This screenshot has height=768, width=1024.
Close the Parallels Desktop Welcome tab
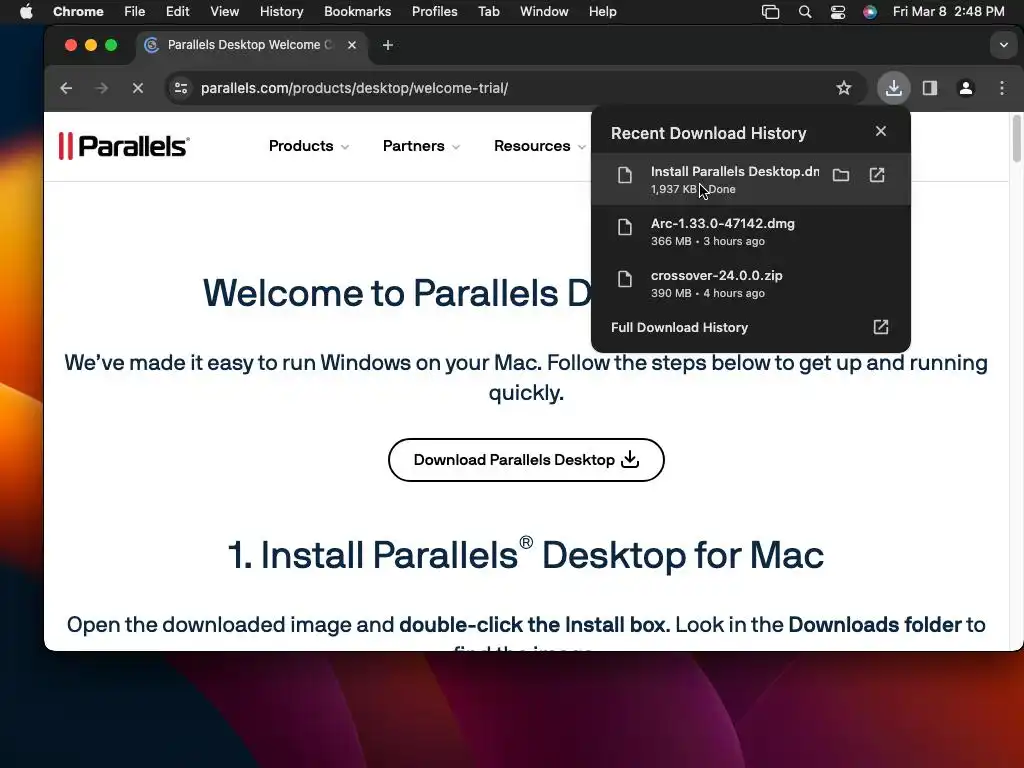click(352, 45)
